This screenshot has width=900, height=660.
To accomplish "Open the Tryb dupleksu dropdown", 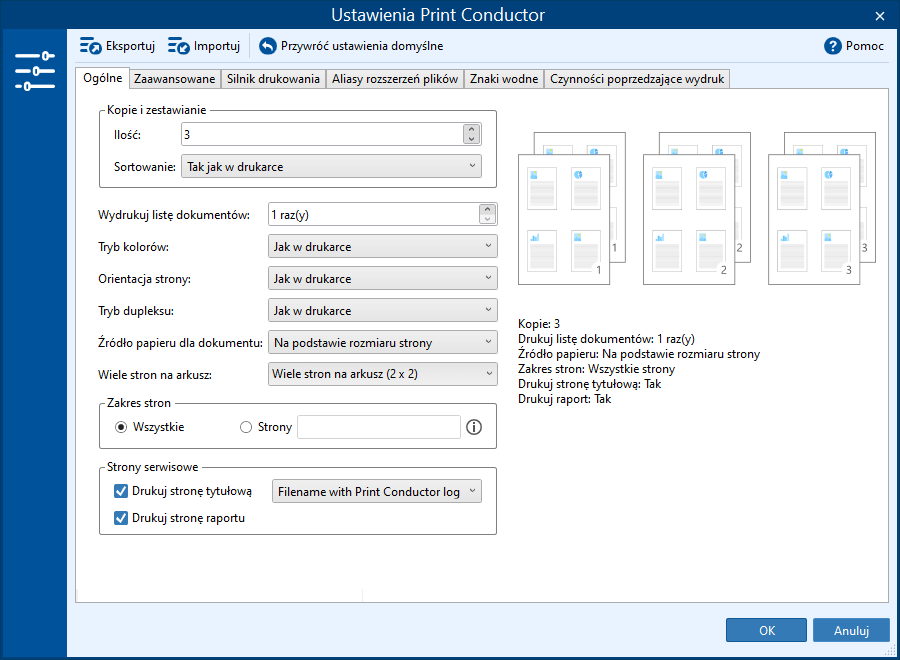I will click(x=382, y=310).
